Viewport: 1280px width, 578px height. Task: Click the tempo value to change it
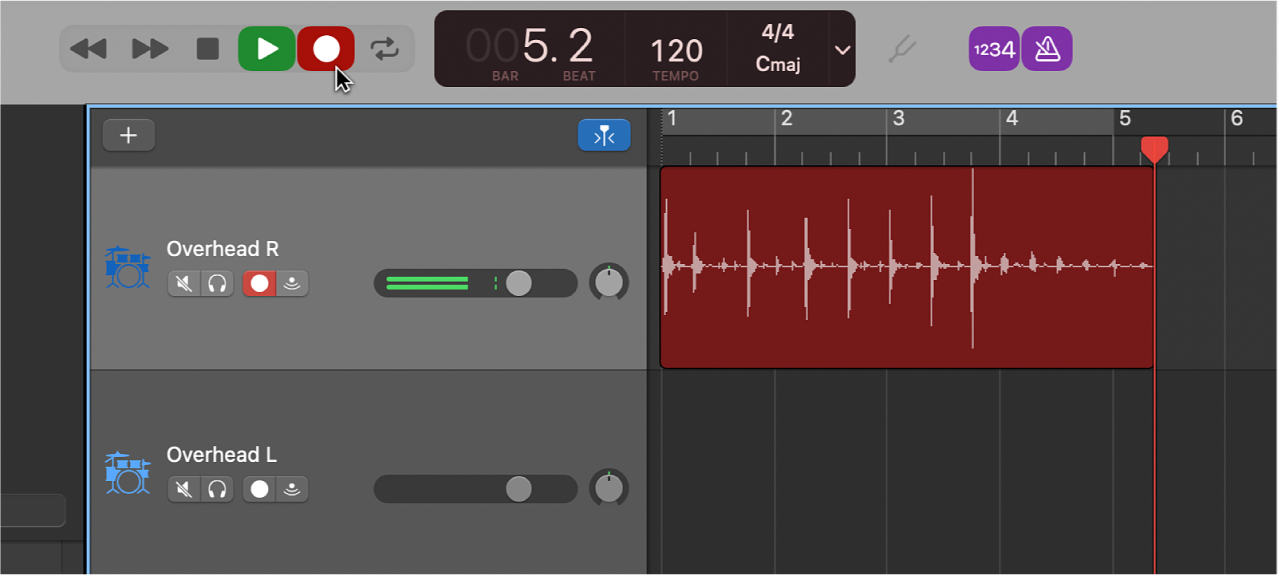(675, 49)
